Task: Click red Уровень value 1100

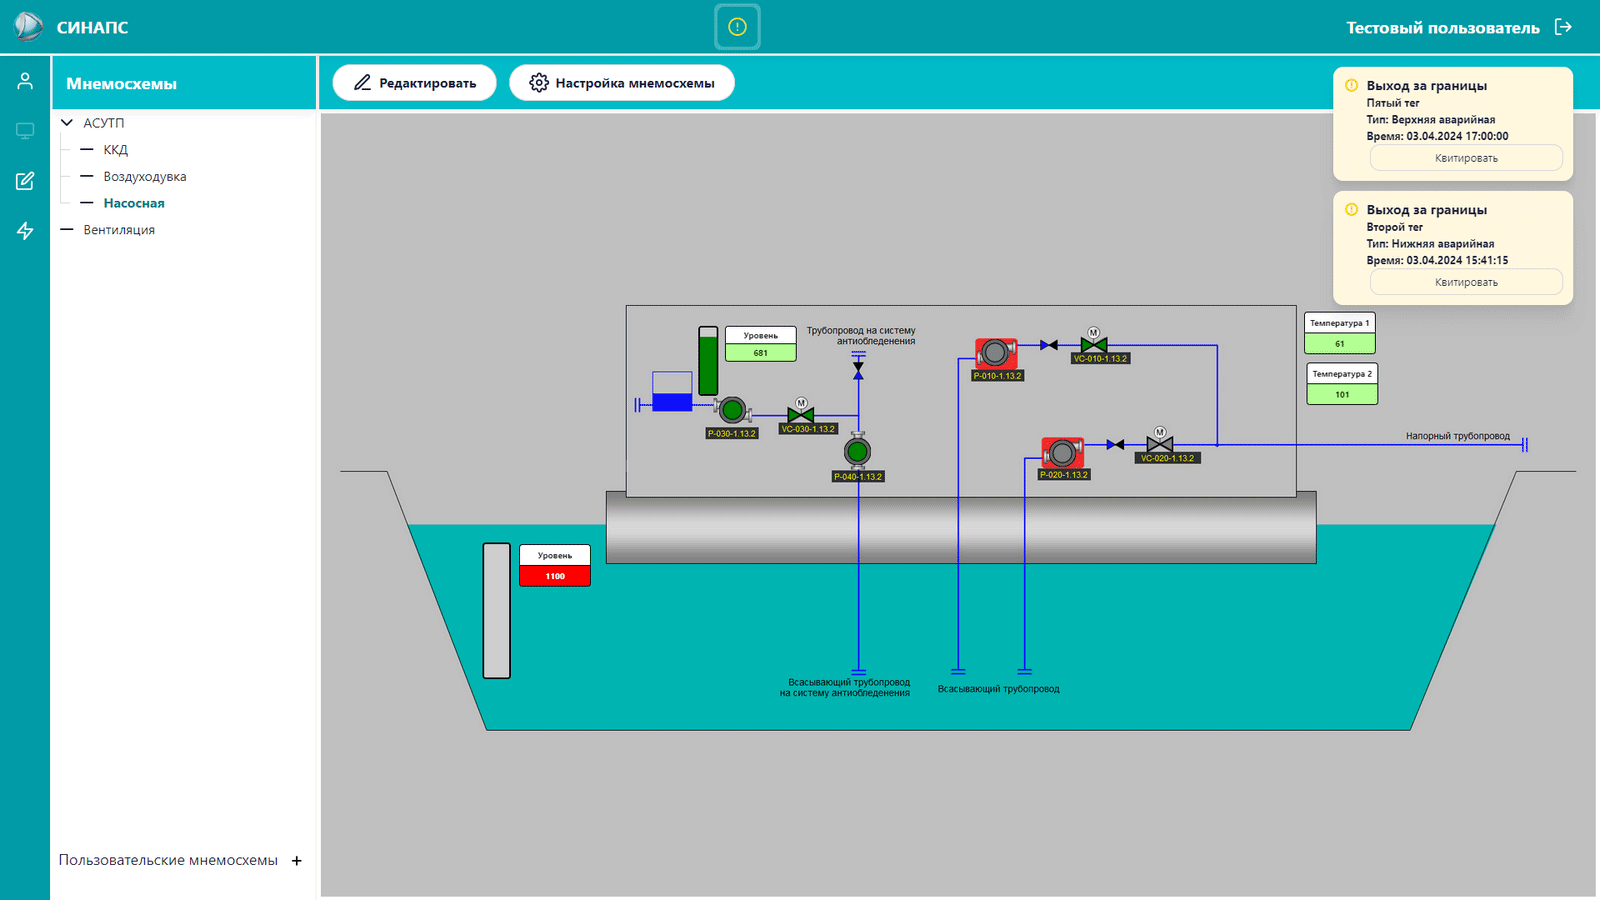Action: point(555,576)
